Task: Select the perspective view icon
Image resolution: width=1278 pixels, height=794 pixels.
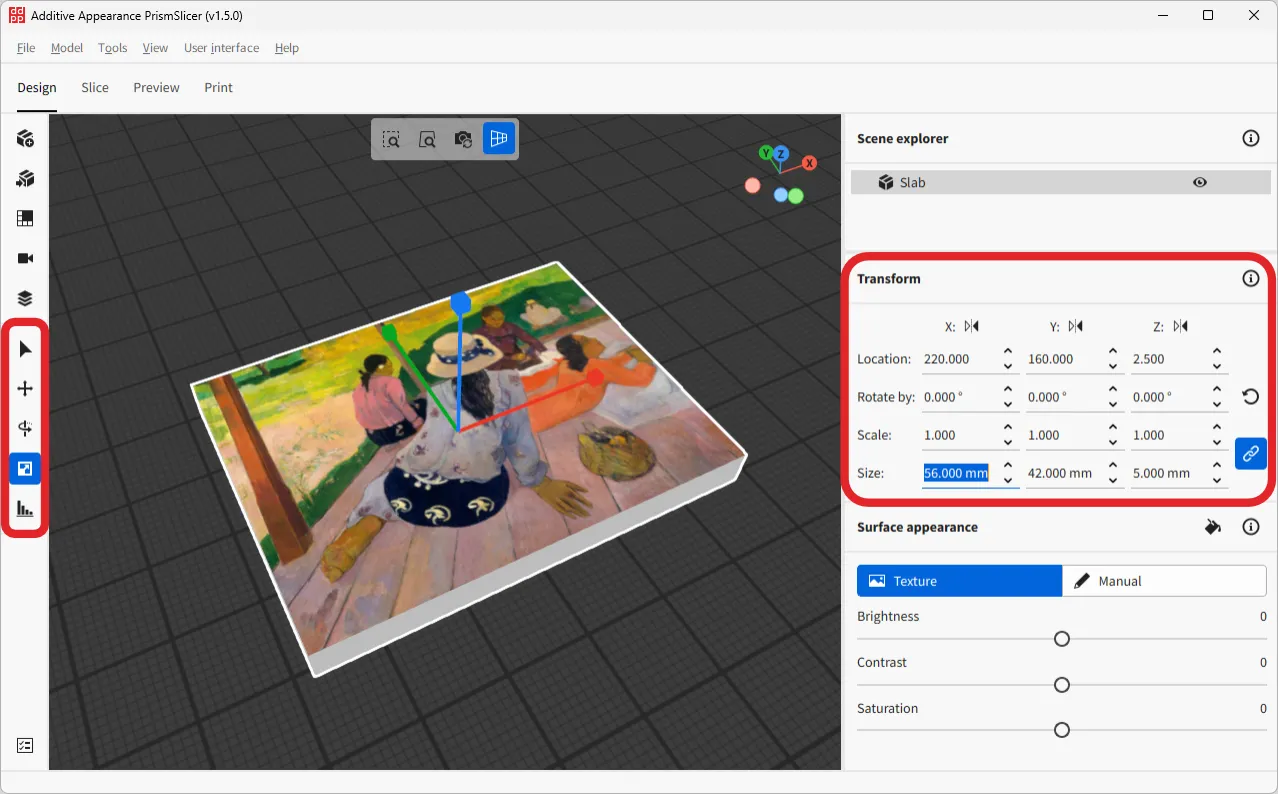Action: (498, 139)
